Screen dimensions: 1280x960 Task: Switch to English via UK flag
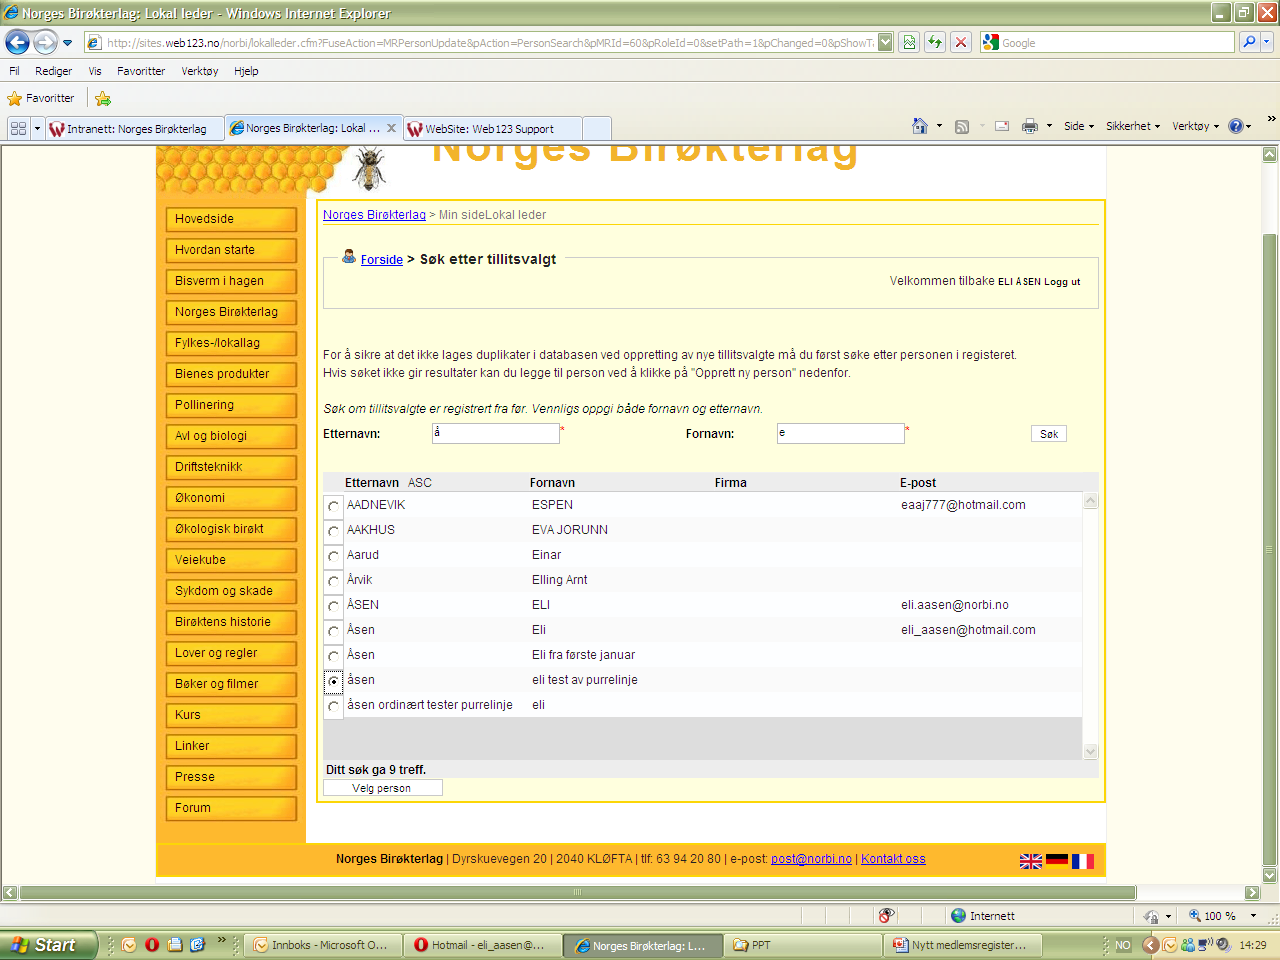click(1031, 861)
